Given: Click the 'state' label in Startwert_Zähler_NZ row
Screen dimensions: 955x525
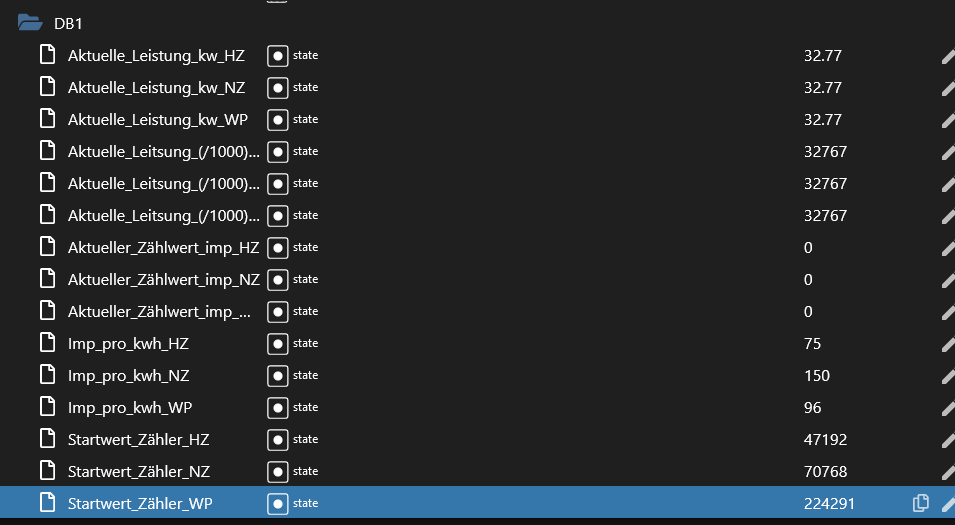Looking at the screenshot, I should (305, 471).
